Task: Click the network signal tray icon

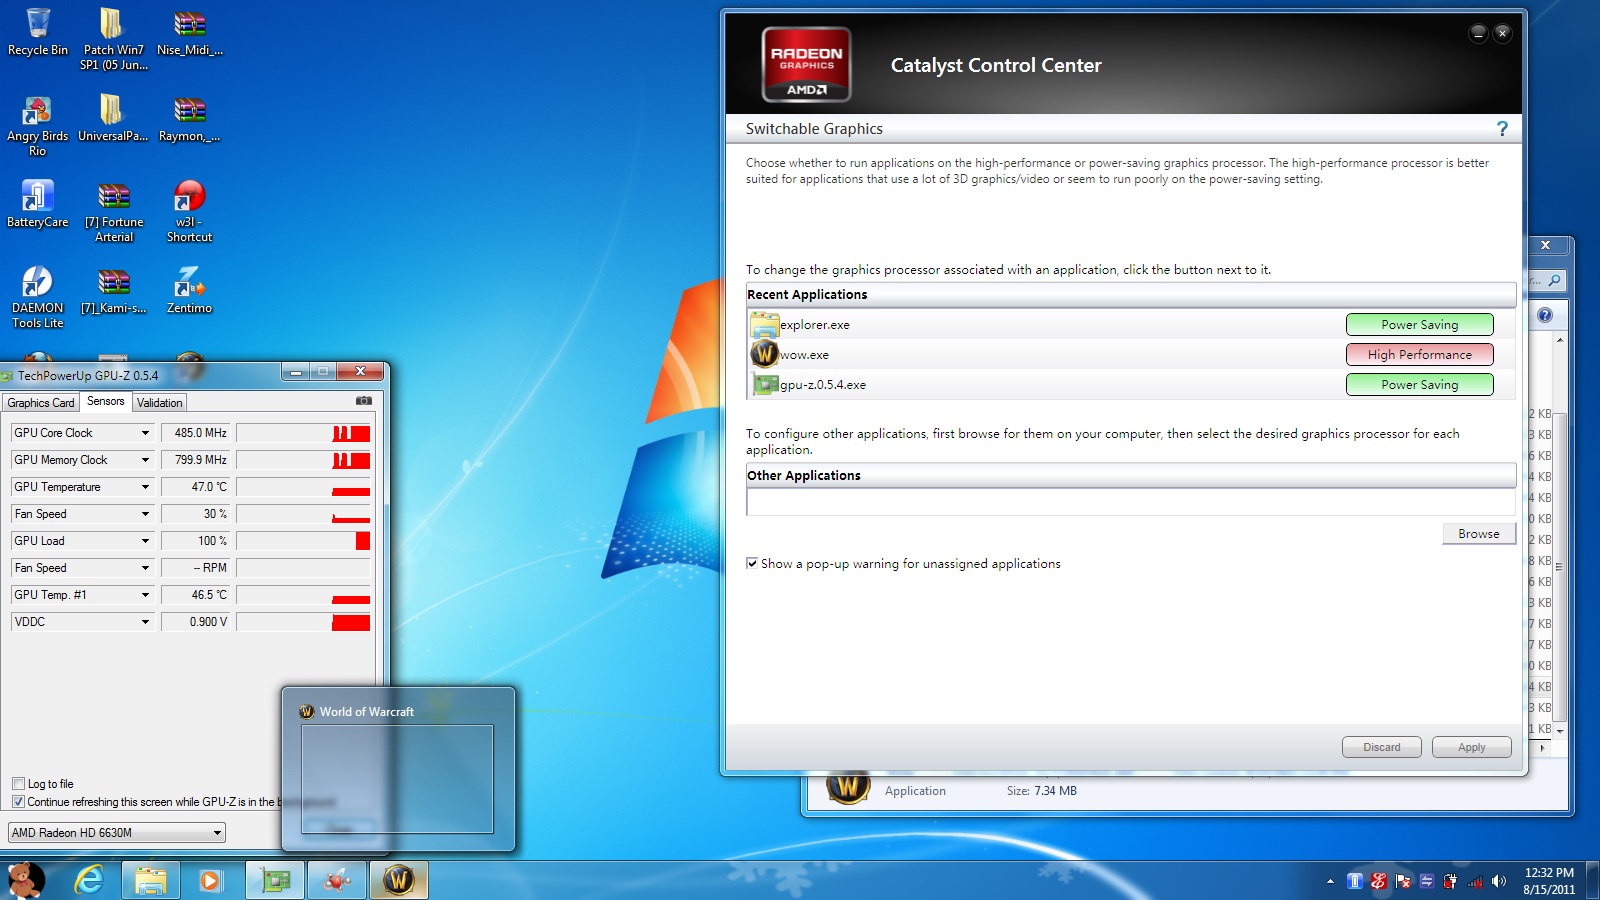Action: [x=1475, y=881]
